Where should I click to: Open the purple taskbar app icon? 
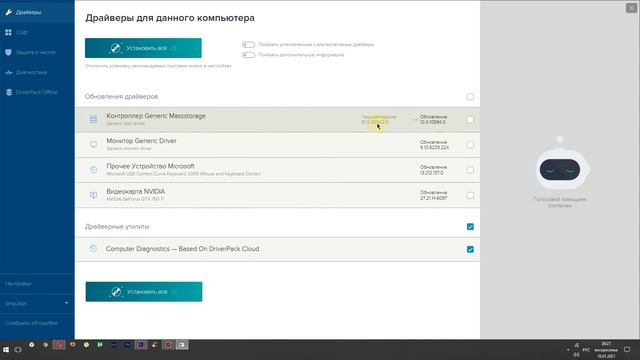click(x=141, y=345)
